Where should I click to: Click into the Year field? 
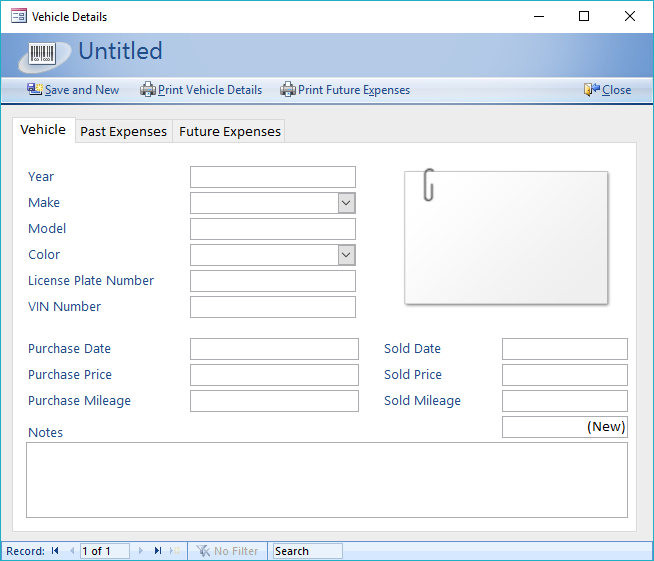pyautogui.click(x=272, y=177)
